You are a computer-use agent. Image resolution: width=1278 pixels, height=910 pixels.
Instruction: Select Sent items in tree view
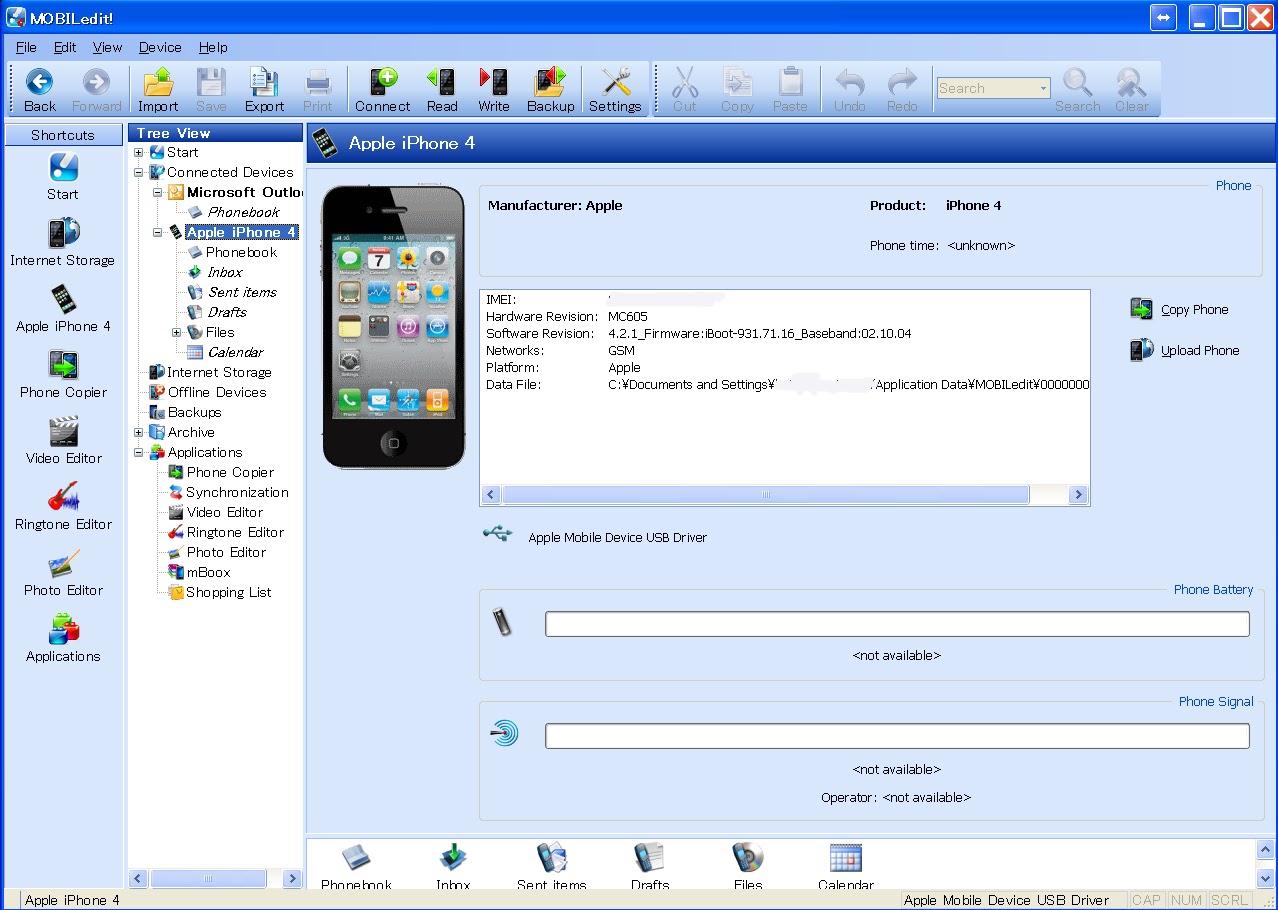(242, 292)
